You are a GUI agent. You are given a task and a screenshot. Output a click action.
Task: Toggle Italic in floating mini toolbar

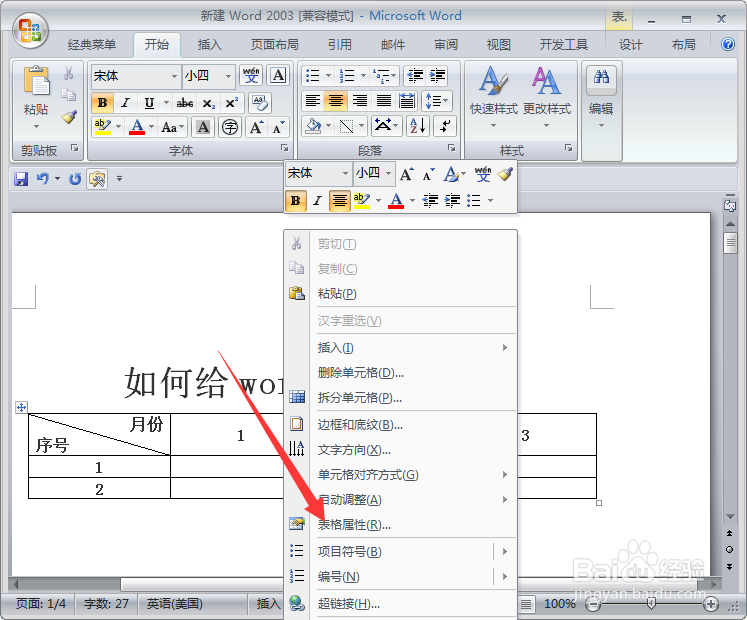[317, 201]
